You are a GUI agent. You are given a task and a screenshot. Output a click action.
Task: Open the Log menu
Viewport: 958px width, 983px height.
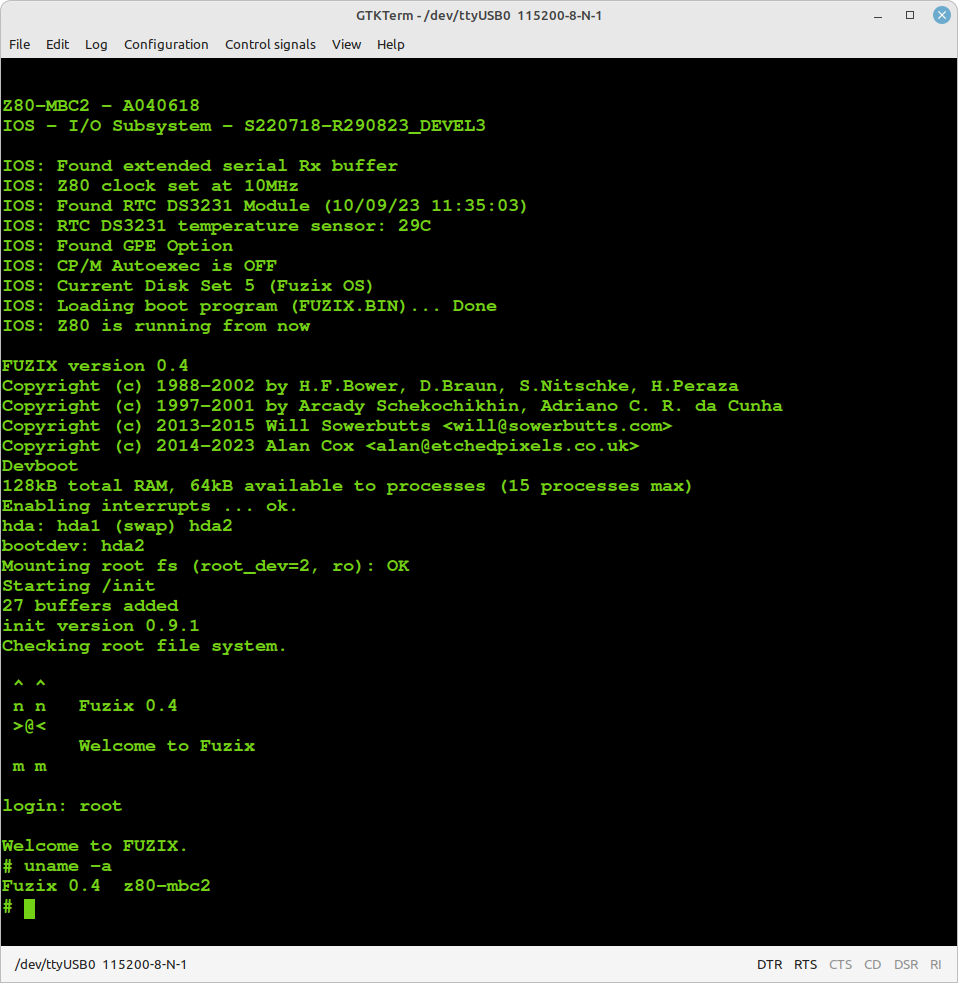pyautogui.click(x=96, y=44)
